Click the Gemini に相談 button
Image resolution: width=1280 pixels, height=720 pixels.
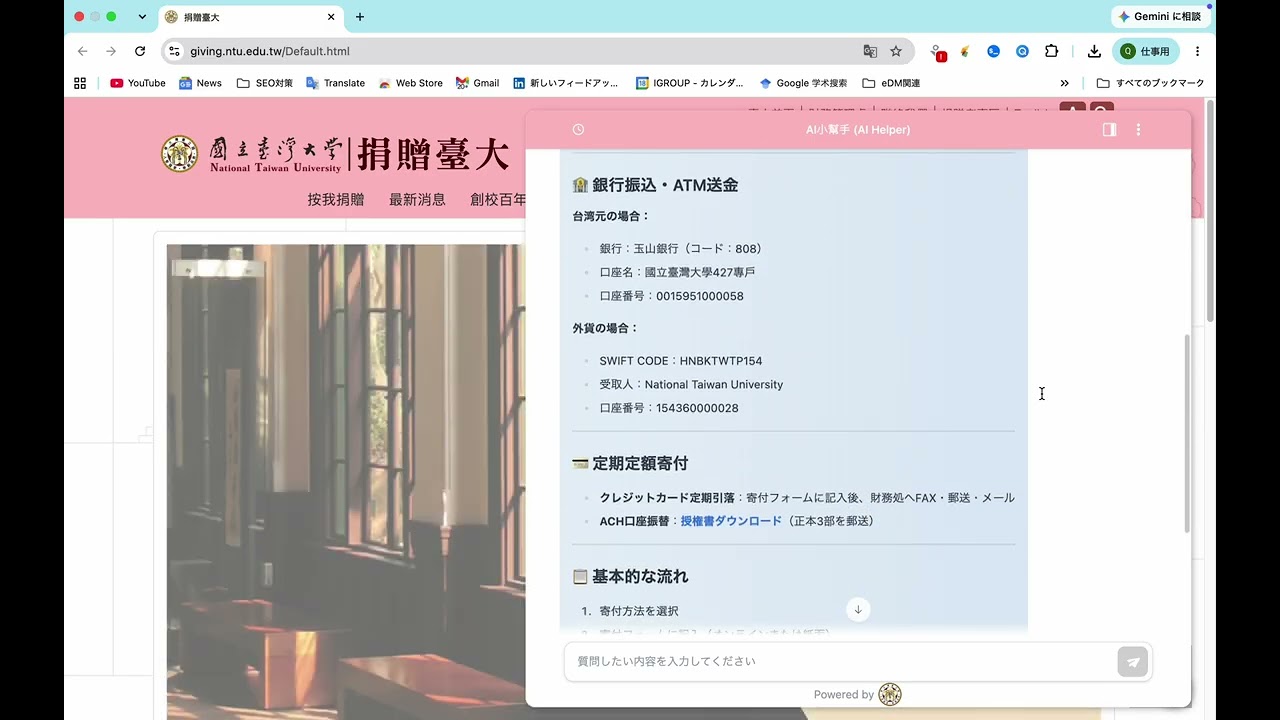[1161, 17]
